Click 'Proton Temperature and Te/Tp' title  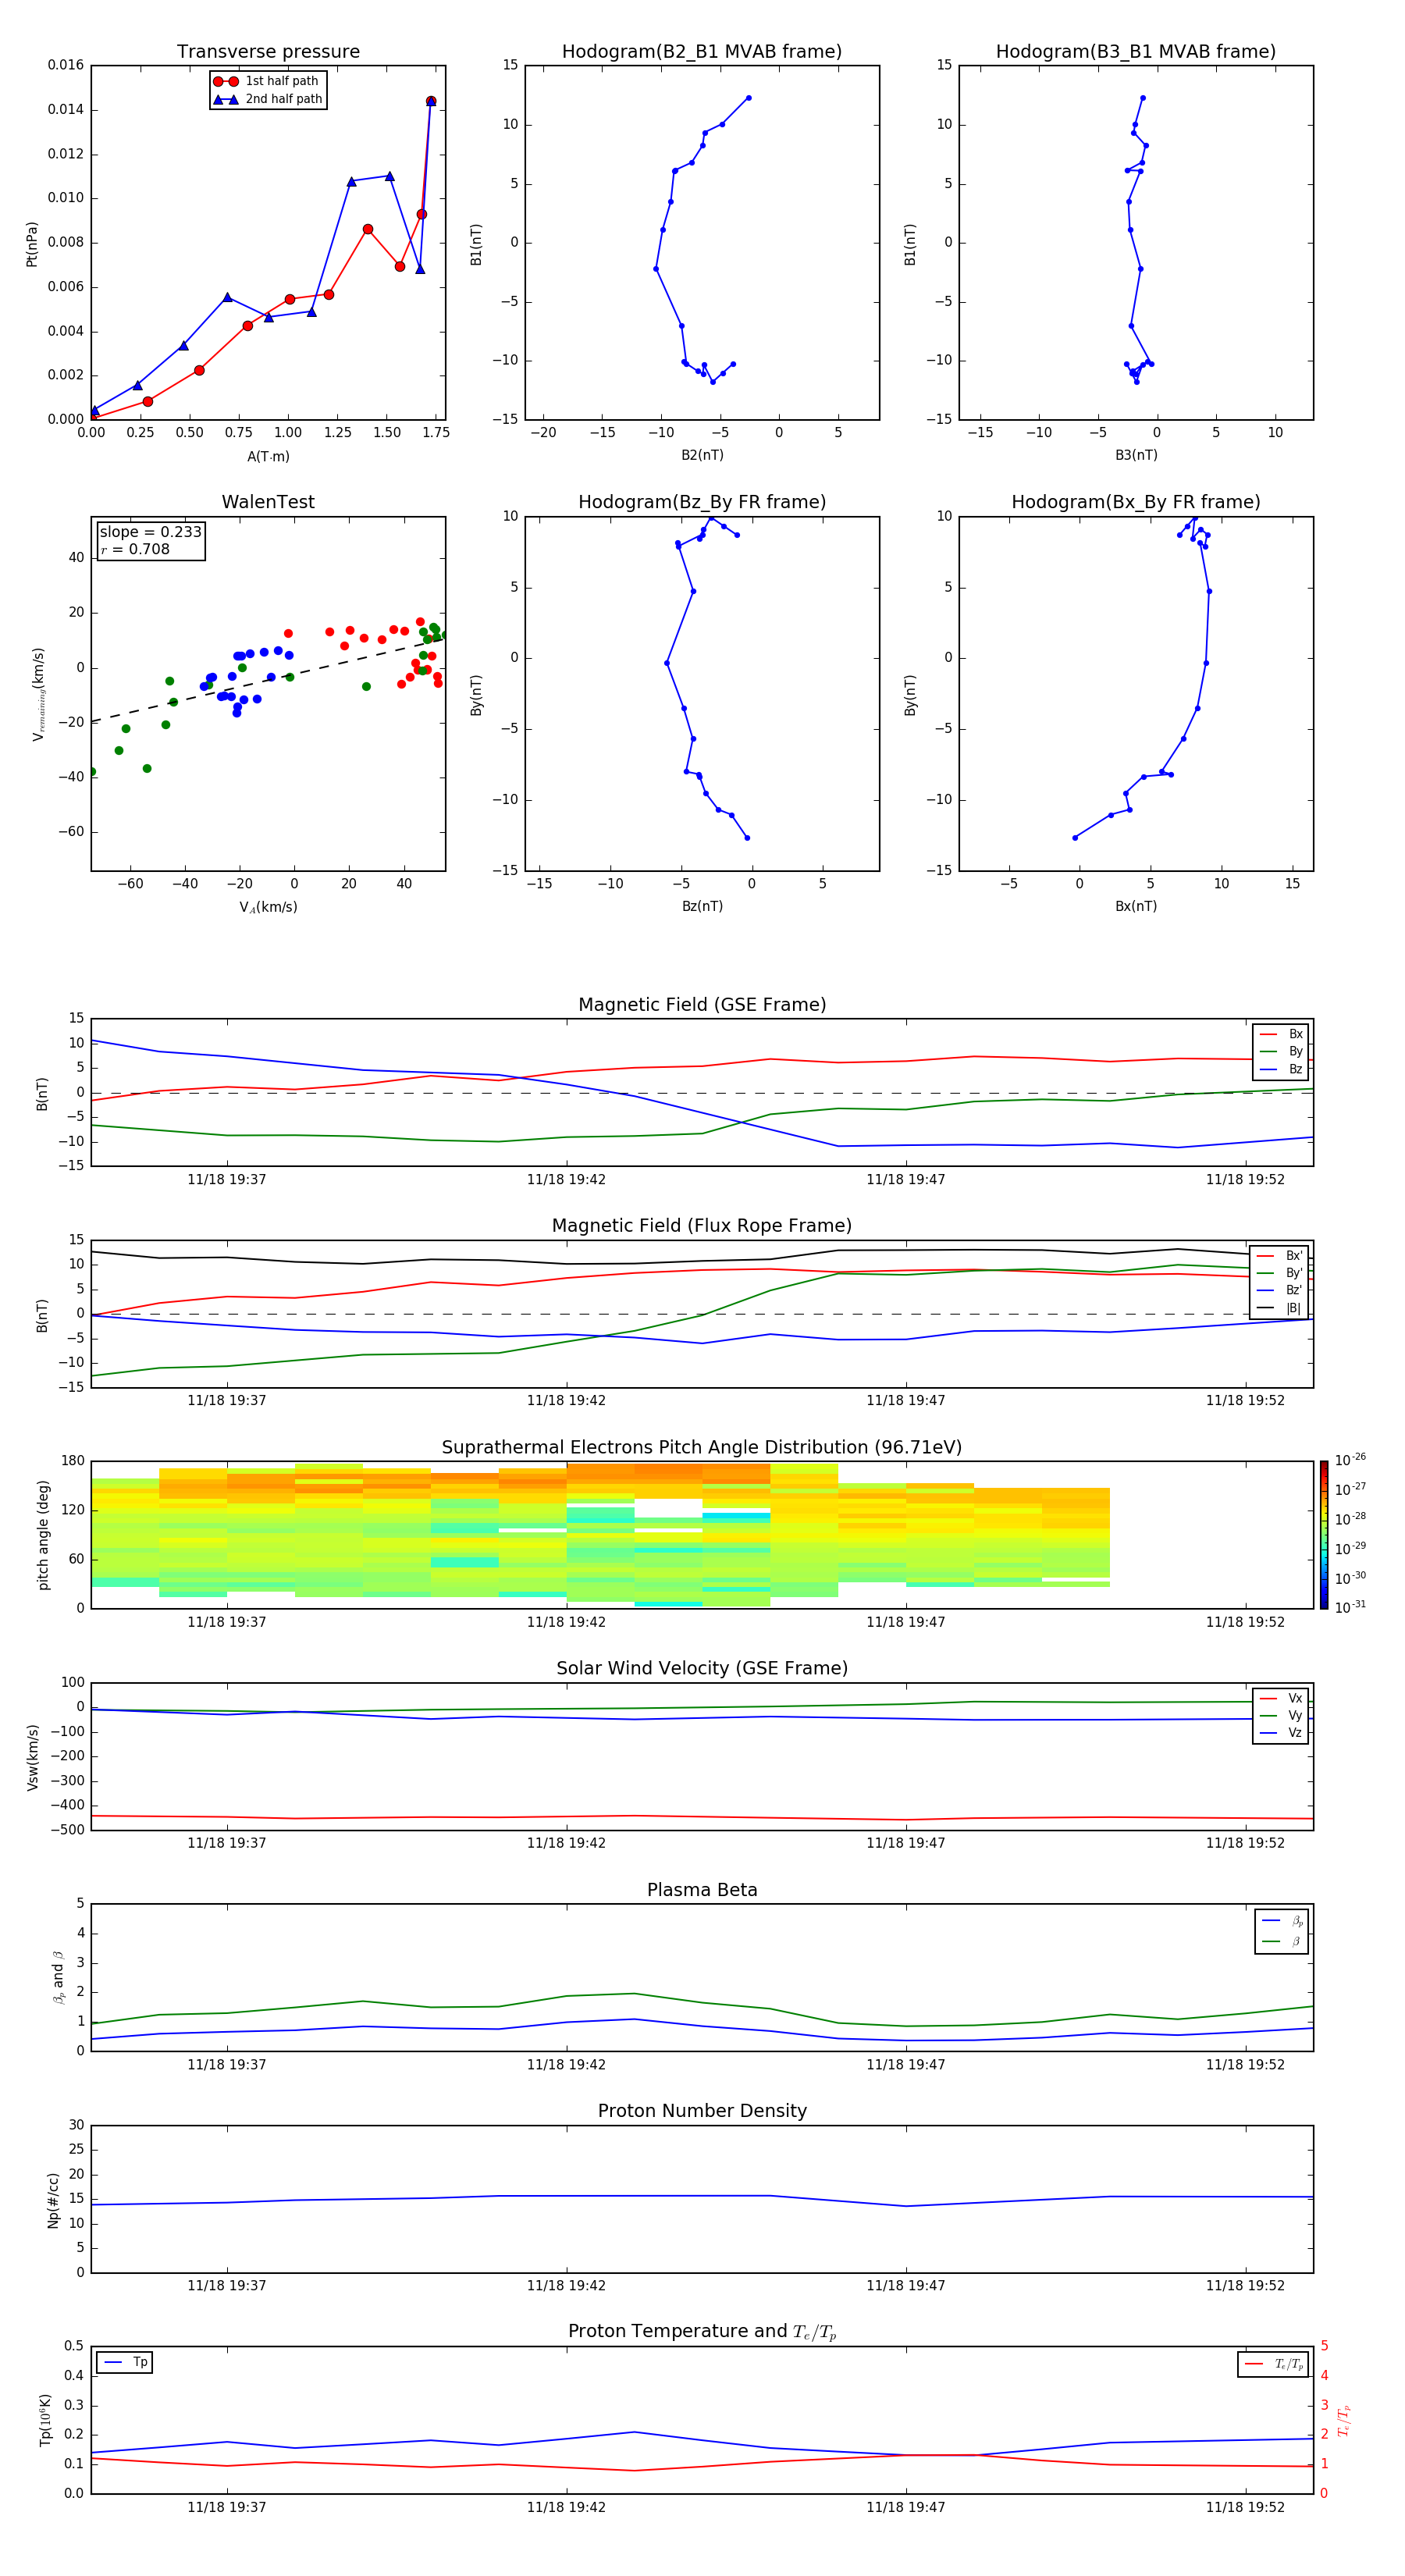(x=702, y=2332)
